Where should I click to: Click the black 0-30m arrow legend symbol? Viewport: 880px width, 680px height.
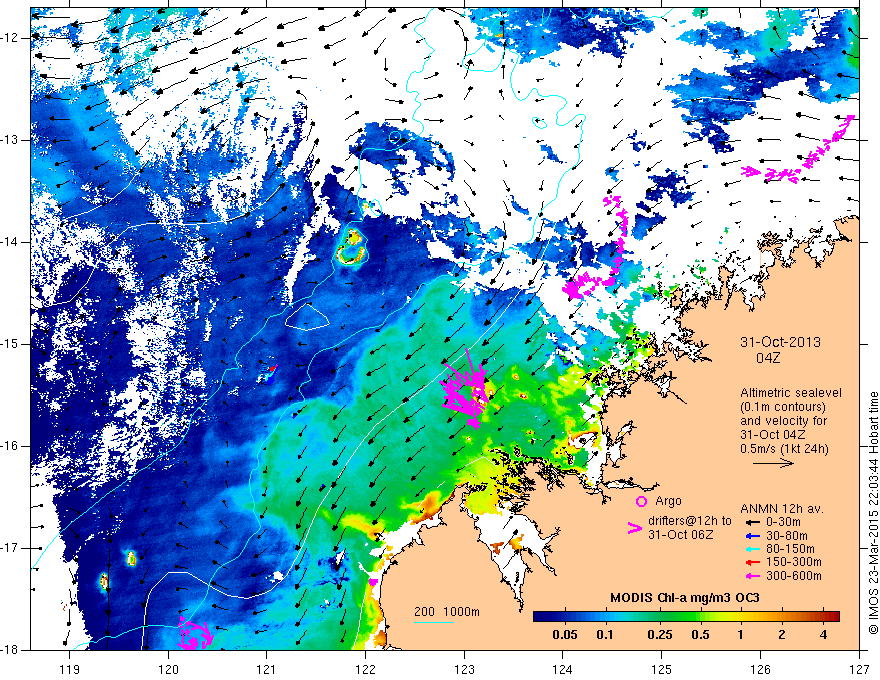pyautogui.click(x=752, y=522)
